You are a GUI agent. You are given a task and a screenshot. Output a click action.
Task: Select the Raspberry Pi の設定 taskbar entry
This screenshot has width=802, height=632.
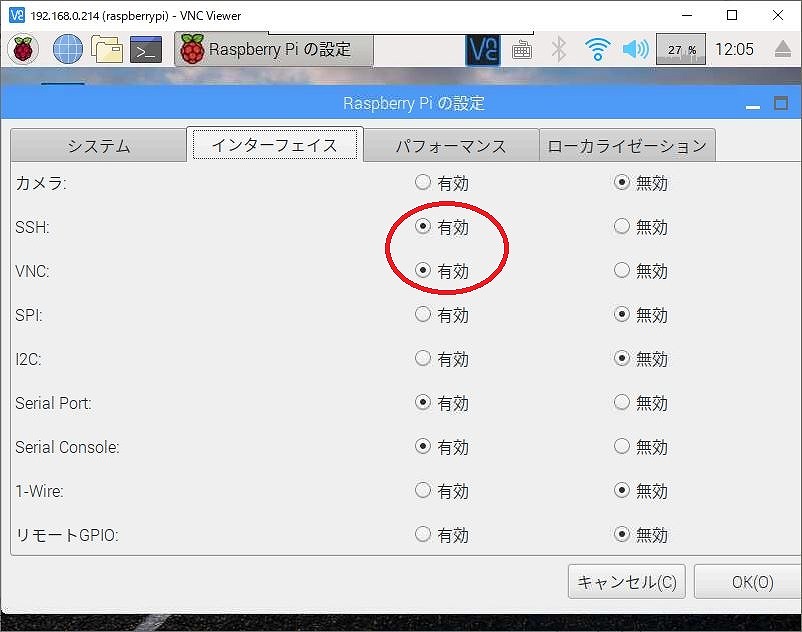click(274, 50)
